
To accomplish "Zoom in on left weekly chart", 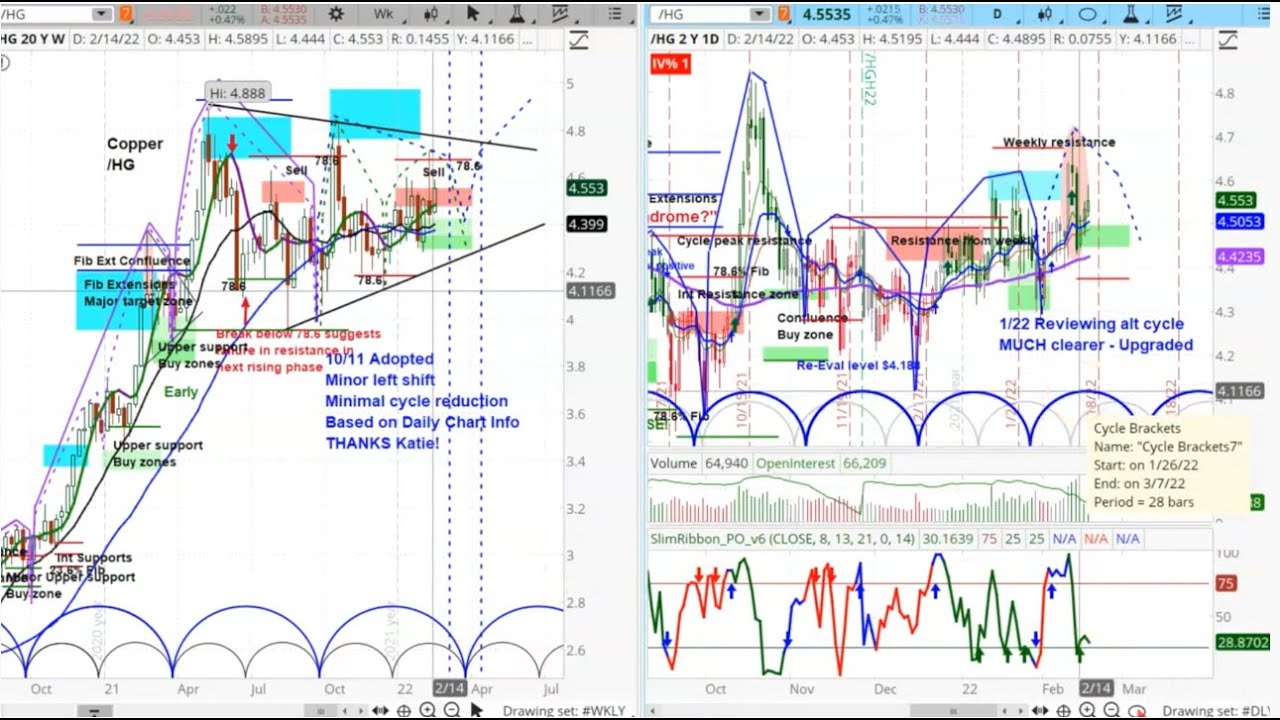I will click(x=428, y=710).
